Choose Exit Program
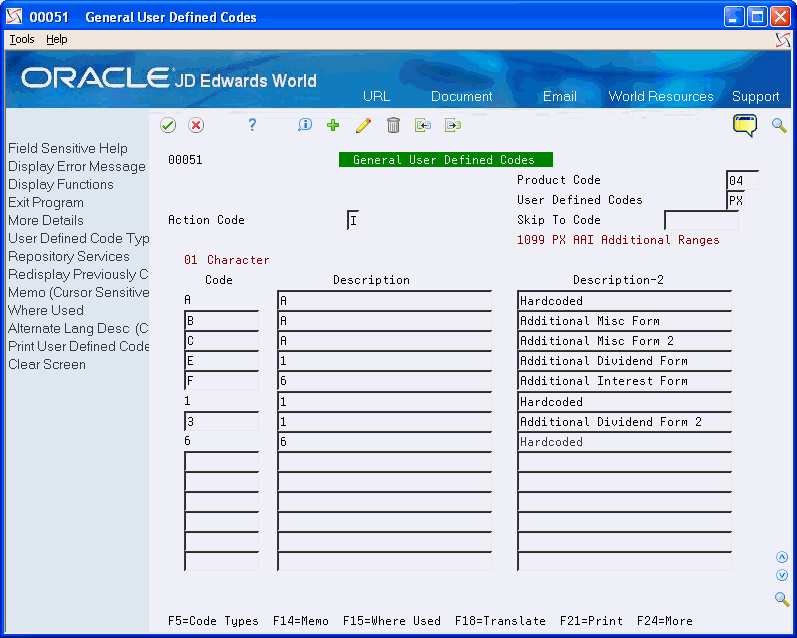Screen dimensions: 797x638 46,202
